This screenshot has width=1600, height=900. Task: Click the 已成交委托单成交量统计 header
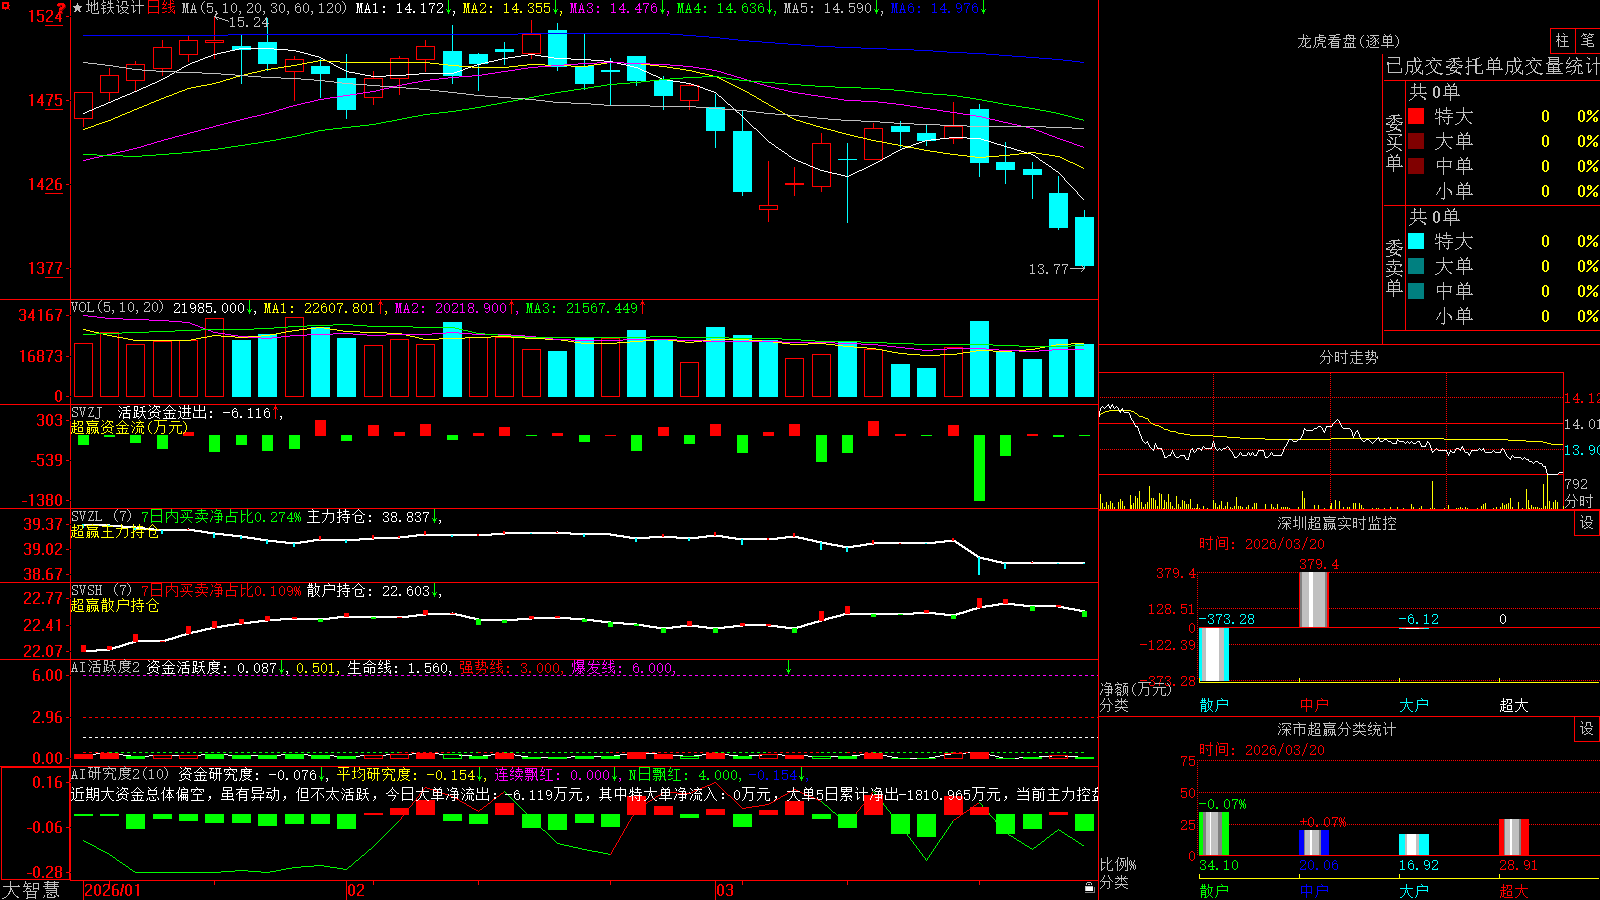[x=1492, y=66]
